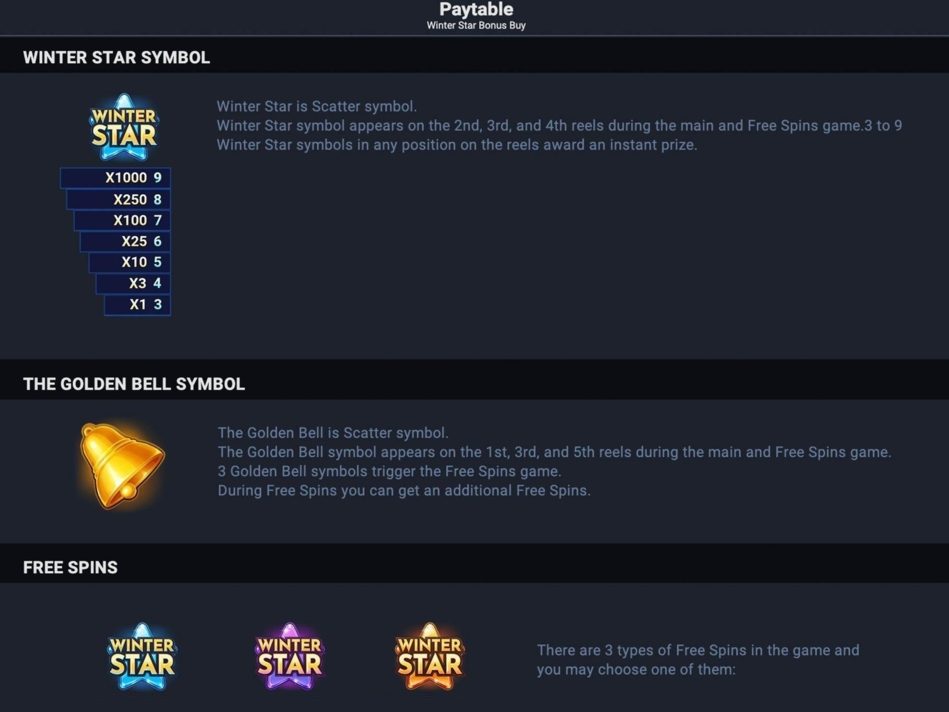Click the X25 6 payout row
The image size is (949, 712).
(x=125, y=241)
